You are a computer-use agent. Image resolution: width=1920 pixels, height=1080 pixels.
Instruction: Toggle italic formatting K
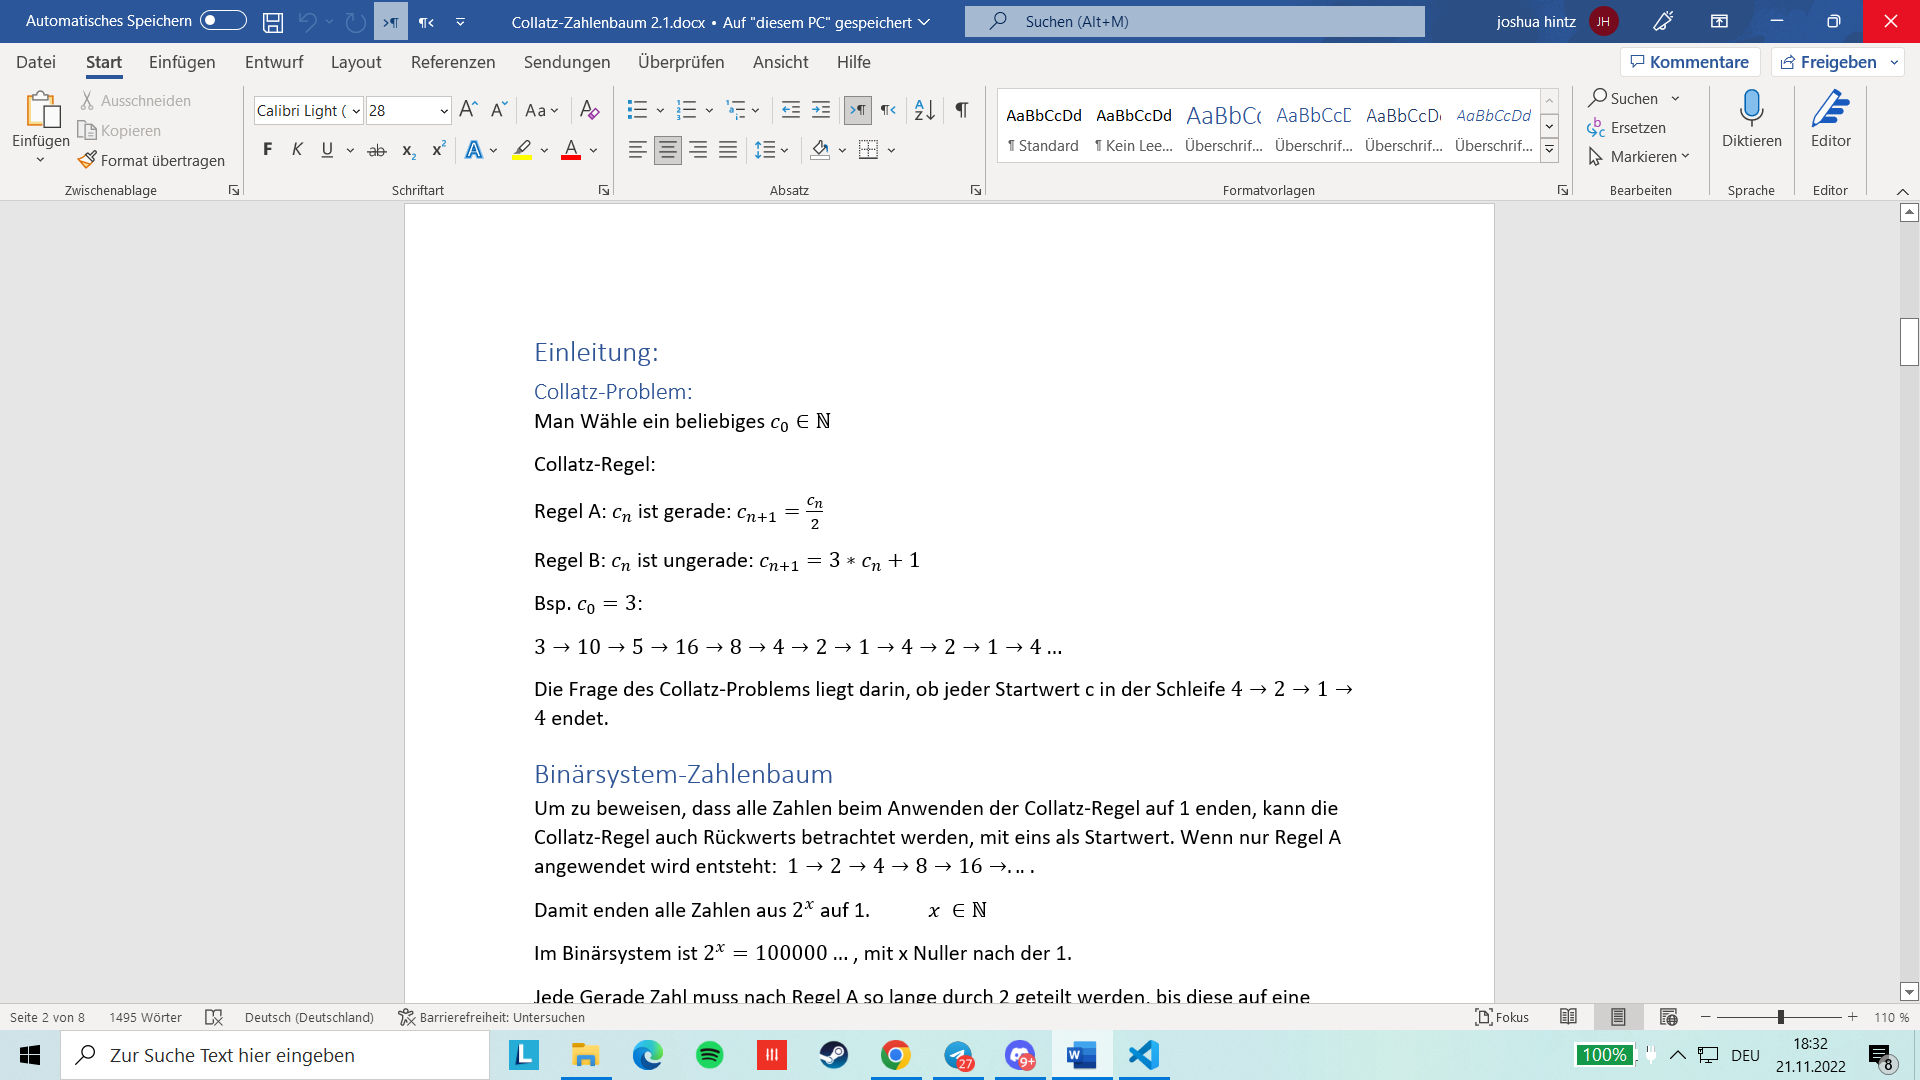[x=297, y=150]
